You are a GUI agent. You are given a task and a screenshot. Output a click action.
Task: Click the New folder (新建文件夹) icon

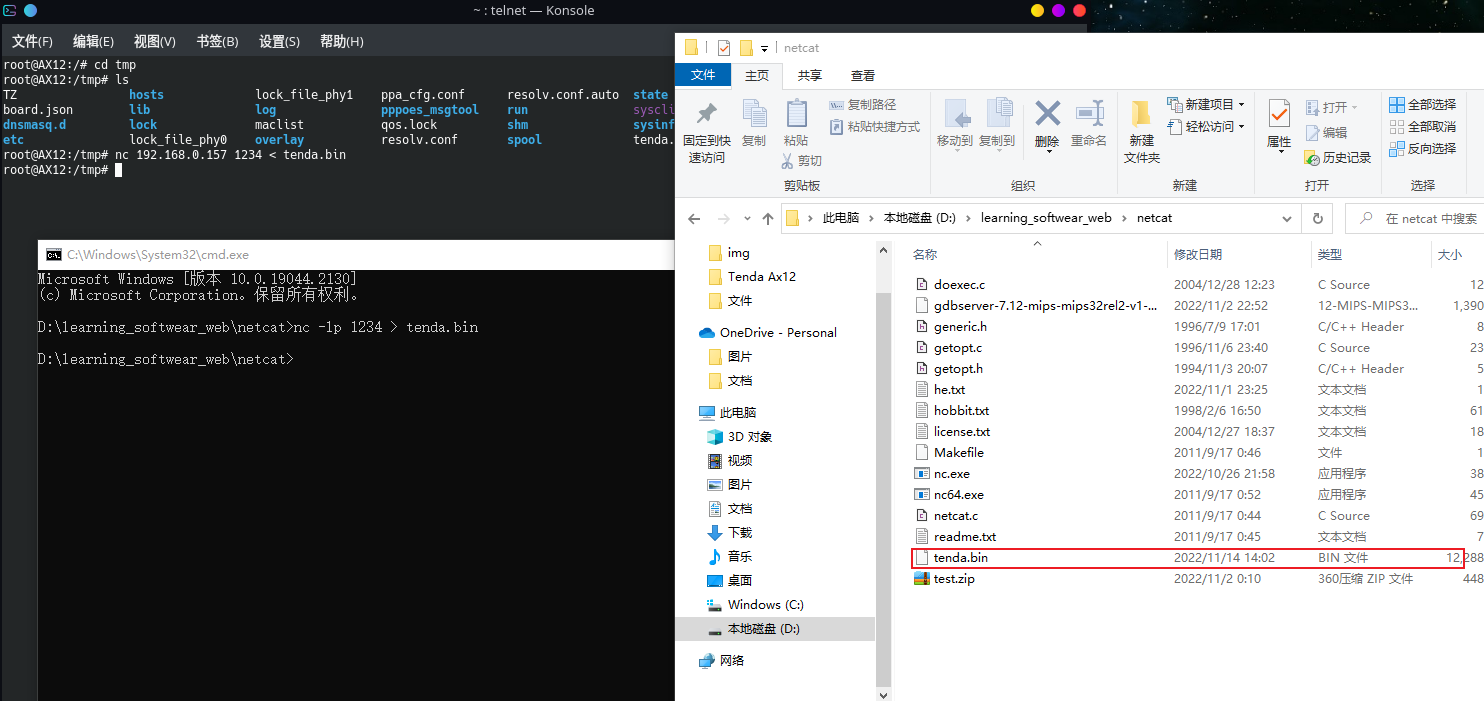1141,114
